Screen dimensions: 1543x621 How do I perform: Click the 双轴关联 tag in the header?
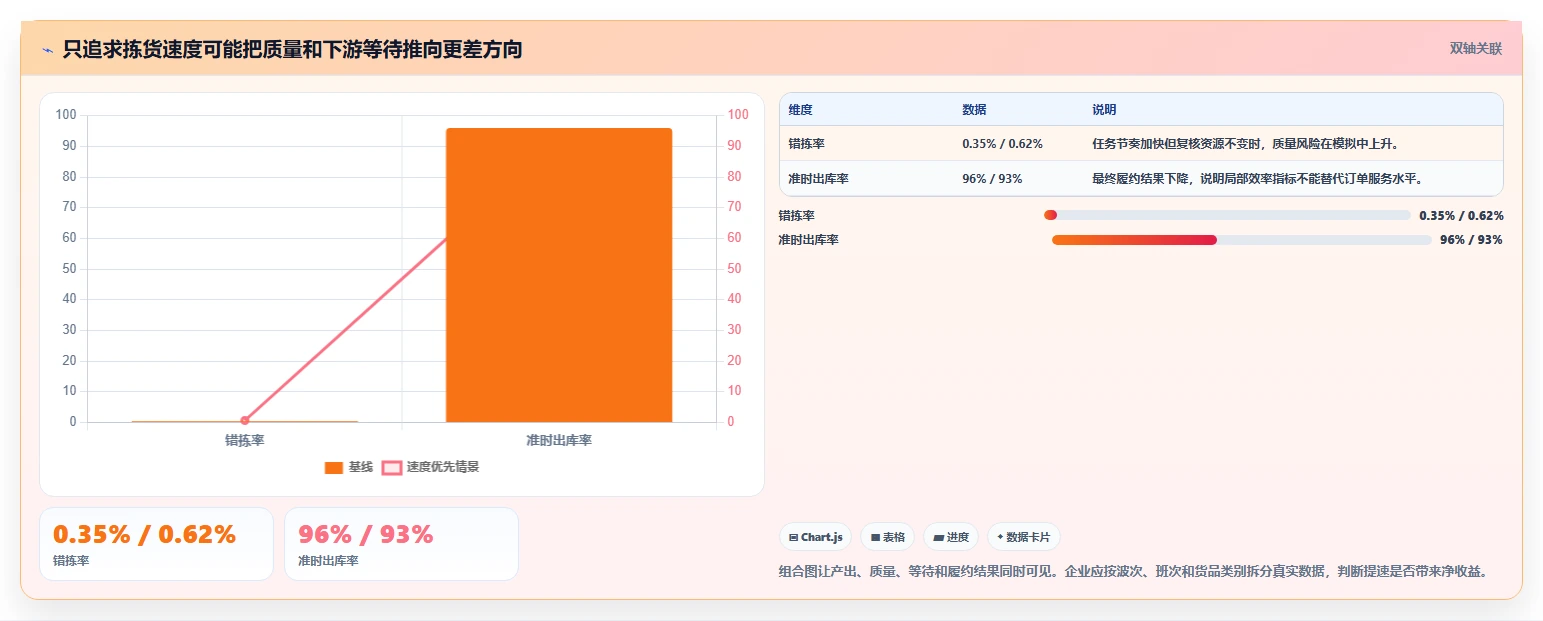pos(1476,48)
